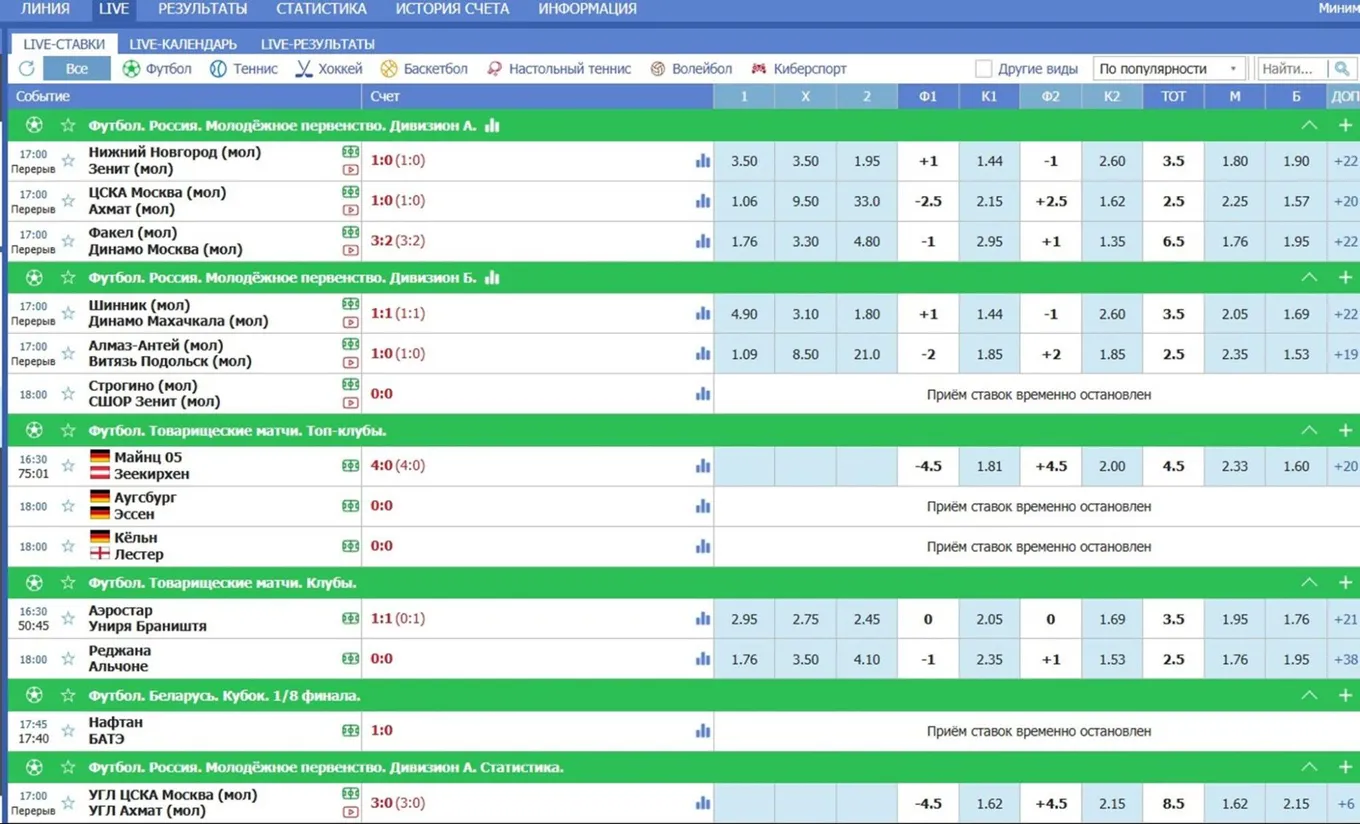
Task: Bet on home win 3.50 for Нижний Новгород
Action: click(x=744, y=161)
